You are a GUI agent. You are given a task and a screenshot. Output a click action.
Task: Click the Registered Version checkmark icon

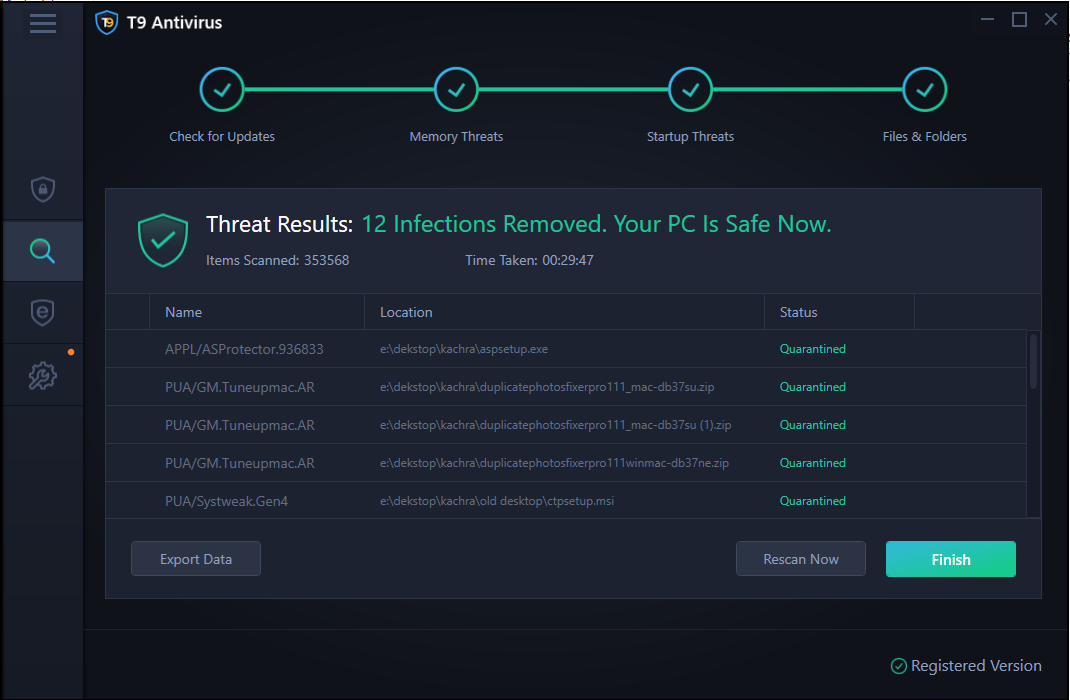click(899, 665)
